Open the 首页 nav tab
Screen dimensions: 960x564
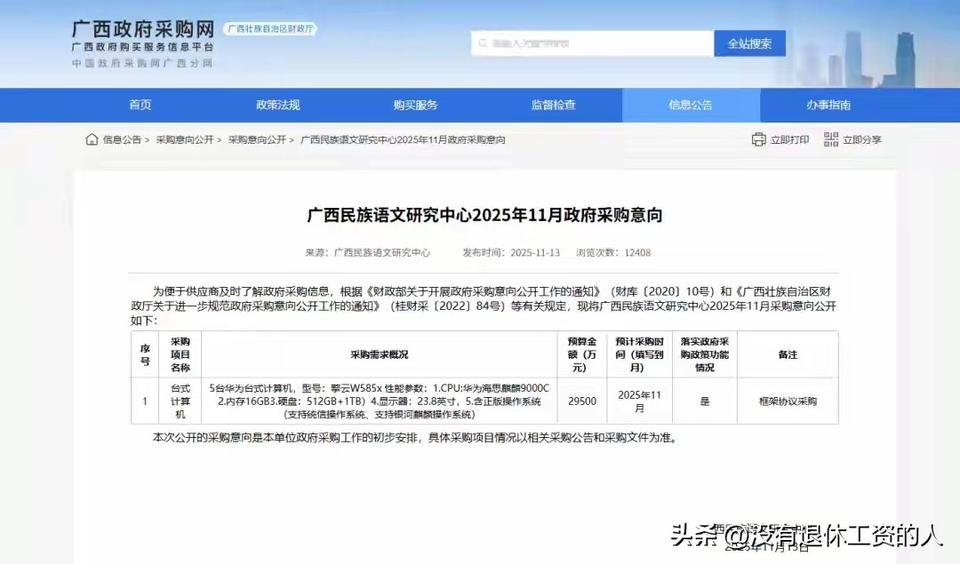click(x=140, y=105)
